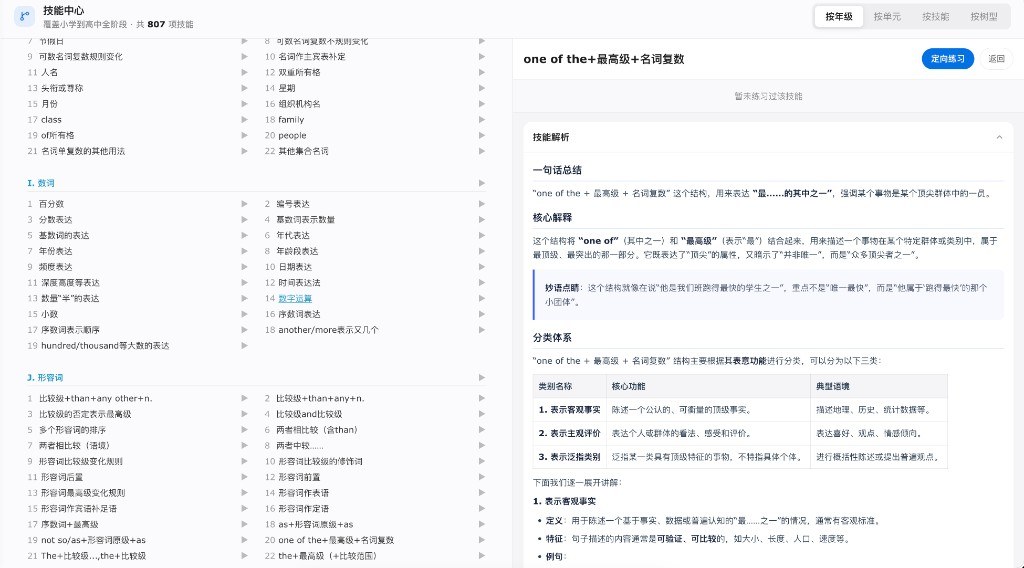Click the J. 形容词 section heading

[x=45, y=377]
